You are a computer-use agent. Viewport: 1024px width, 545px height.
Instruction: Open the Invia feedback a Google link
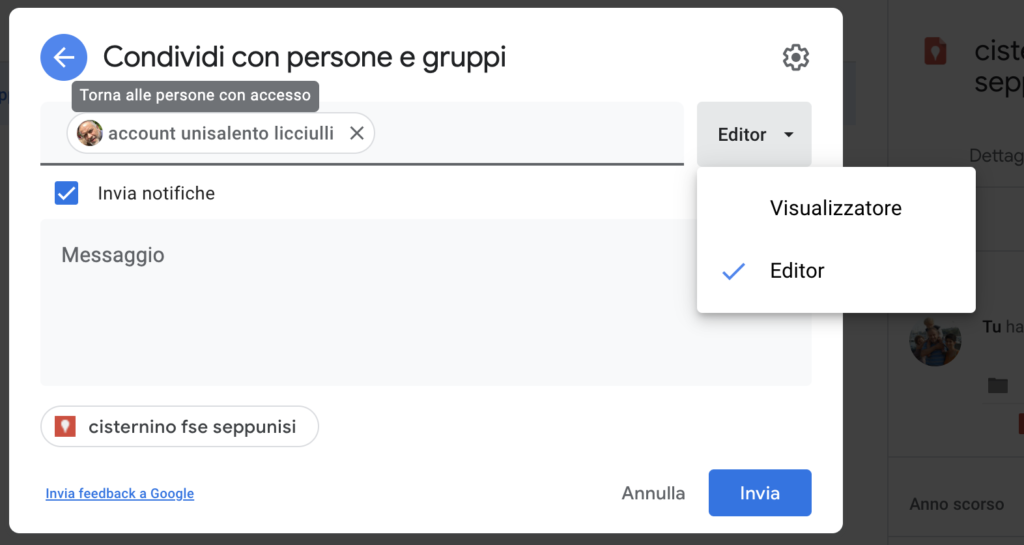120,493
